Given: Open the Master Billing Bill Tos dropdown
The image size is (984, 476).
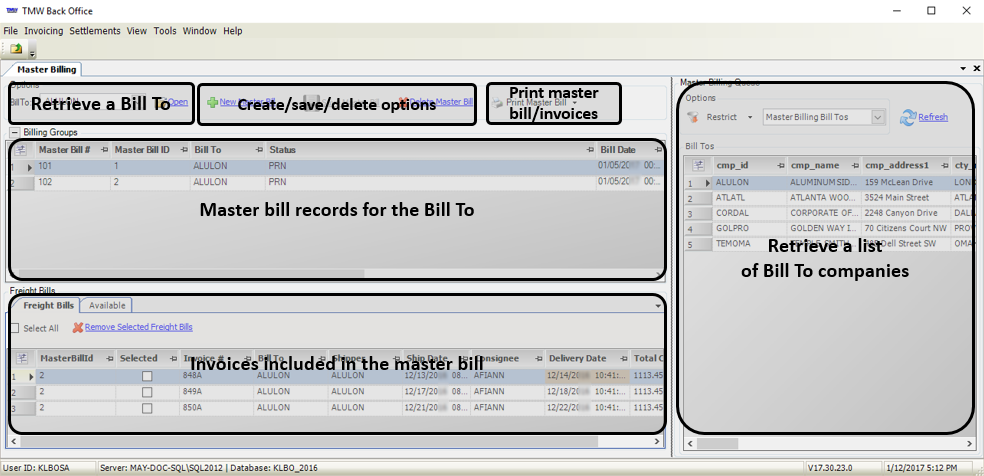Looking at the screenshot, I should (877, 117).
